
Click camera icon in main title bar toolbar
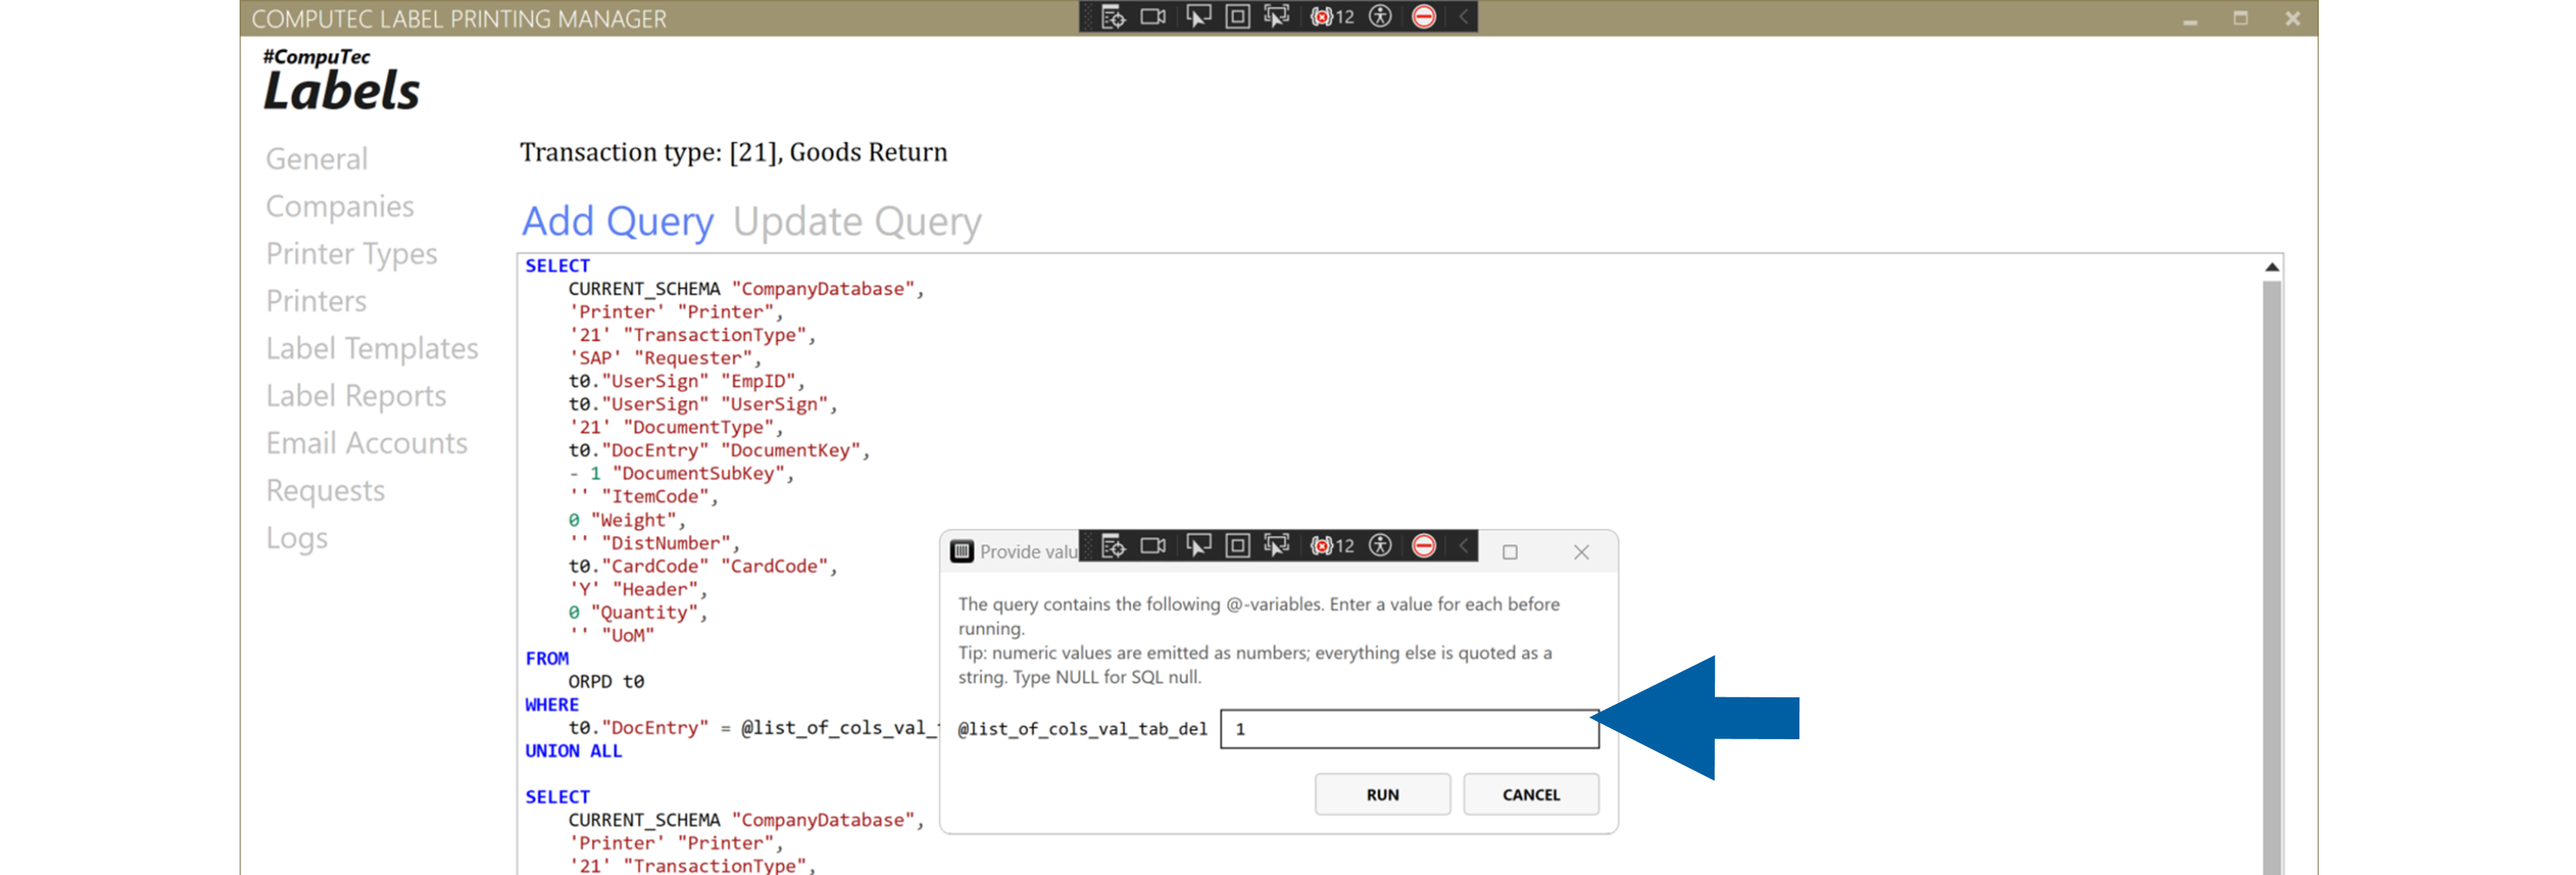1153,17
